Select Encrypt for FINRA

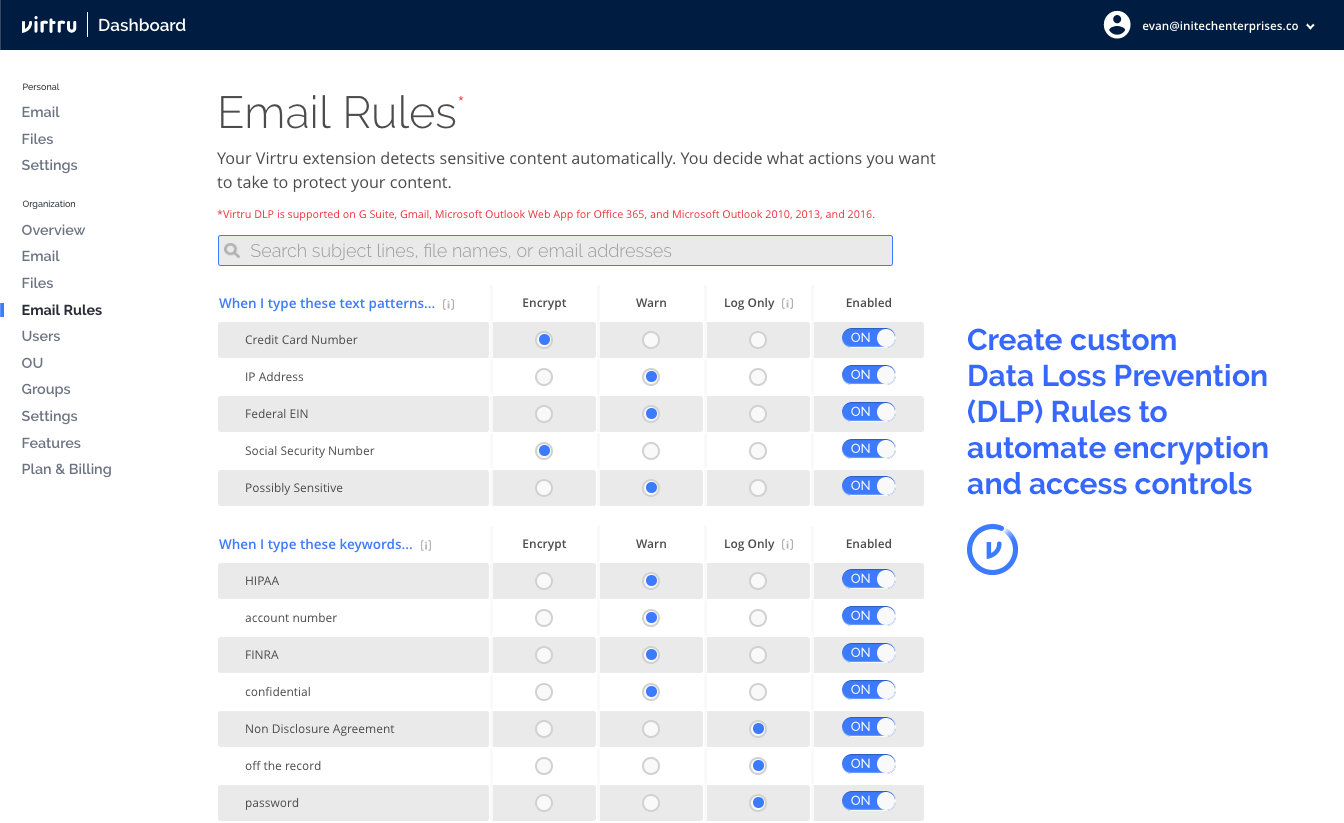coord(544,655)
